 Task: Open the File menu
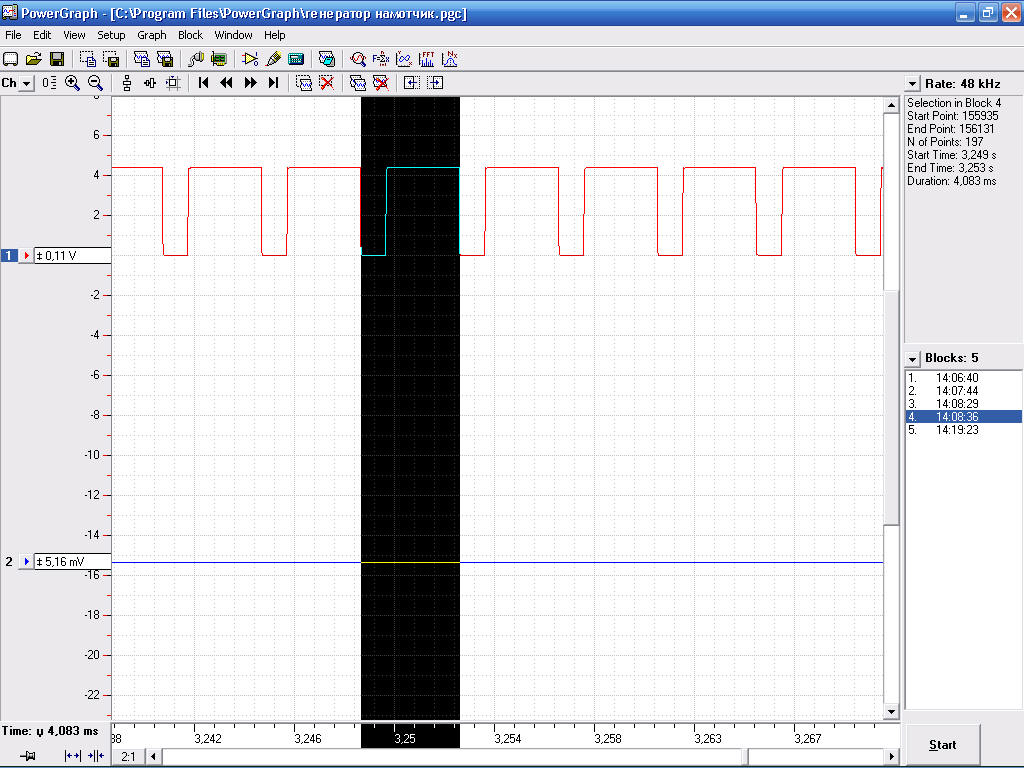pos(13,35)
